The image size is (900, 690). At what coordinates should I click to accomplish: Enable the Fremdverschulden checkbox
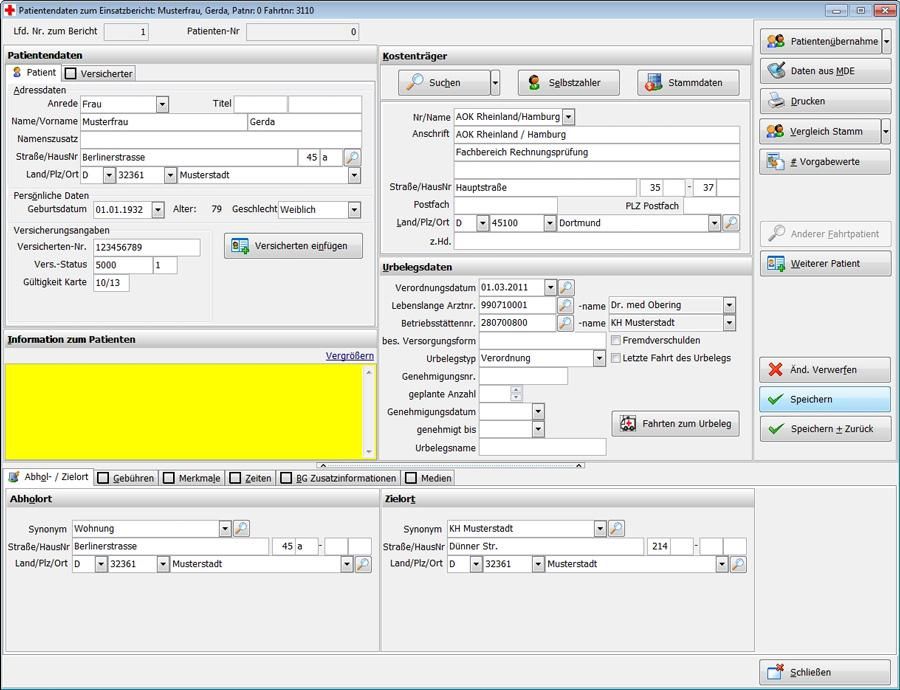[x=616, y=340]
